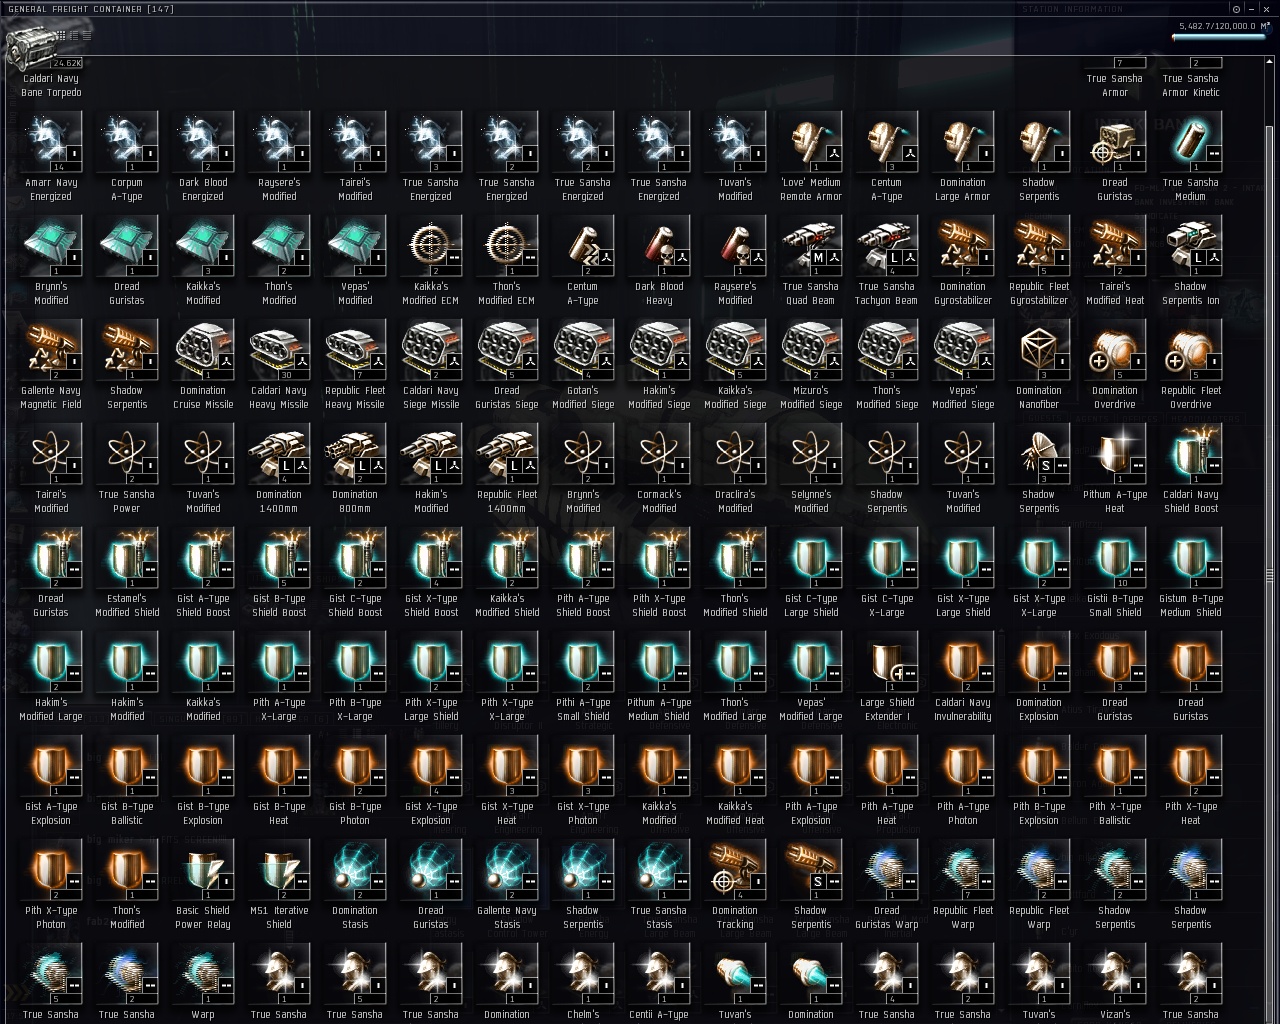The image size is (1280, 1024).
Task: Select the Basic Shield Power Relay
Action: [x=203, y=885]
